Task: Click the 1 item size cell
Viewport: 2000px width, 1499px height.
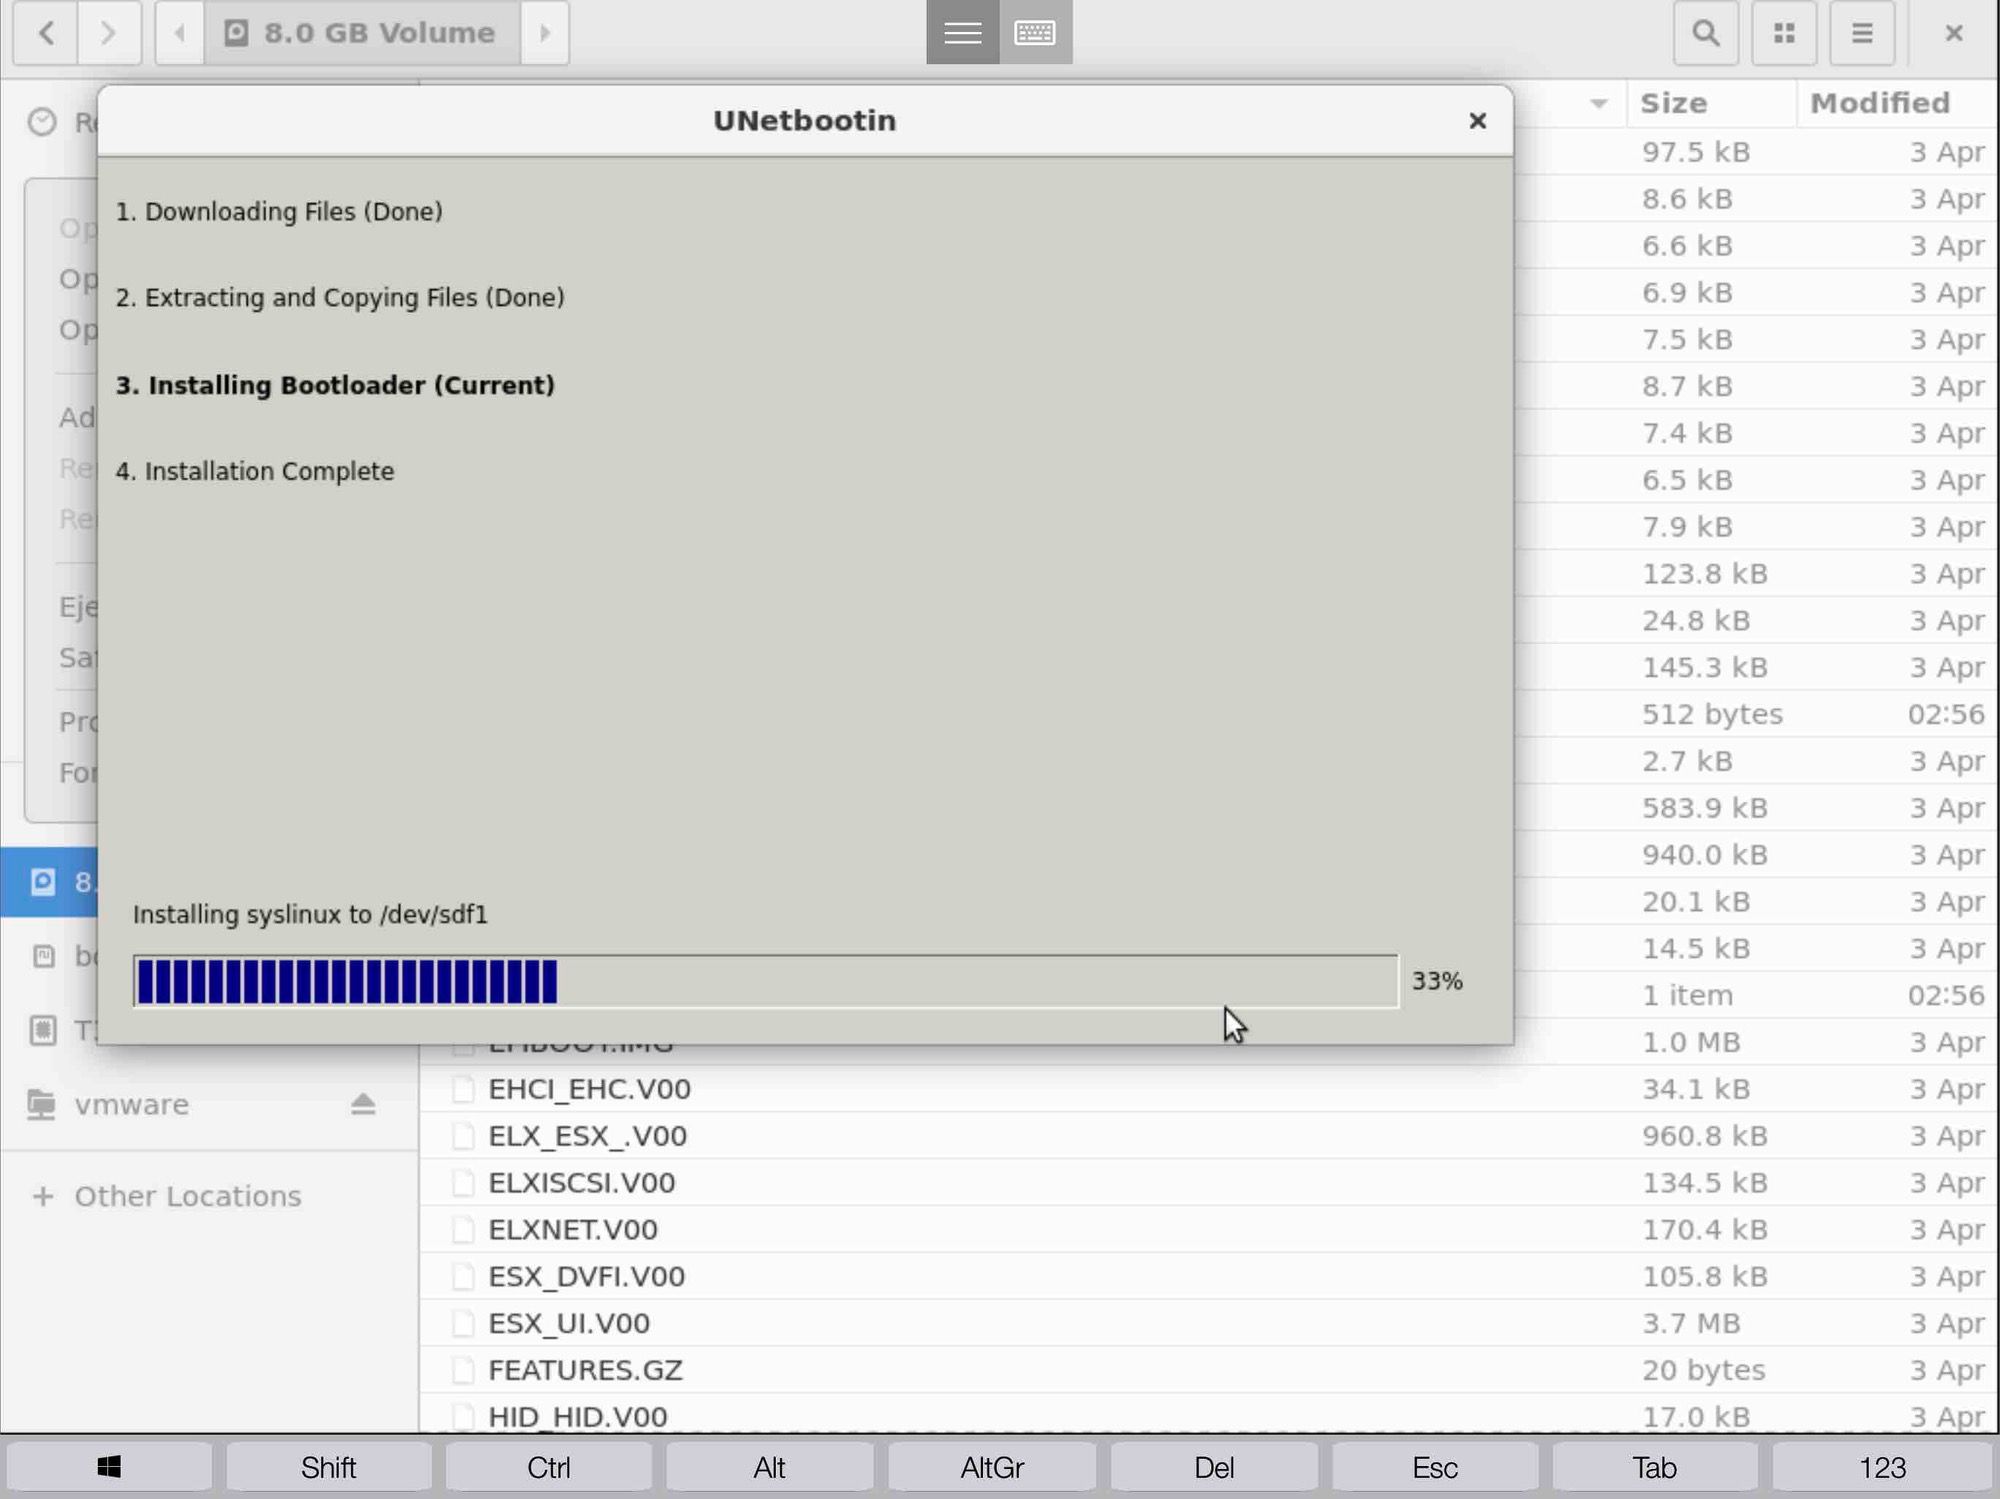Action: (x=1687, y=995)
